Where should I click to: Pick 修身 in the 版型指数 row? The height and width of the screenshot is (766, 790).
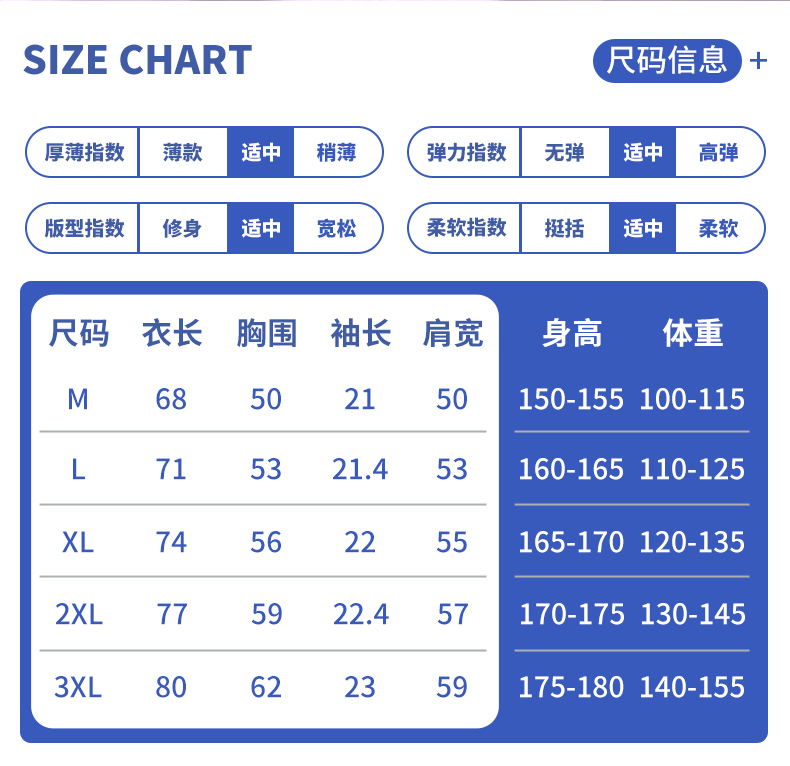(182, 228)
